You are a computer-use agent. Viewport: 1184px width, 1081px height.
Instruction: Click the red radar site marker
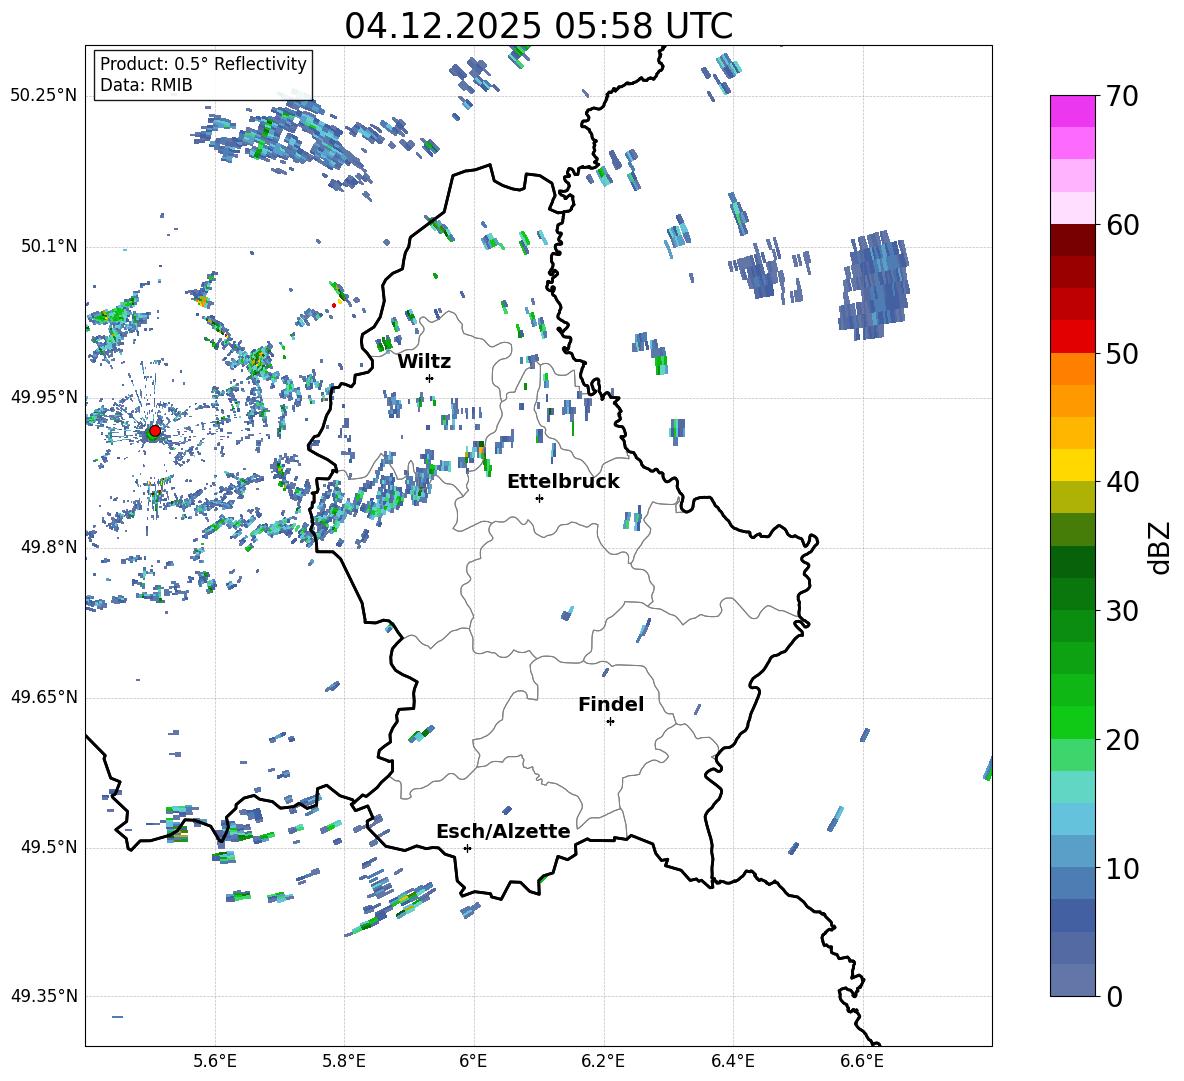[155, 430]
